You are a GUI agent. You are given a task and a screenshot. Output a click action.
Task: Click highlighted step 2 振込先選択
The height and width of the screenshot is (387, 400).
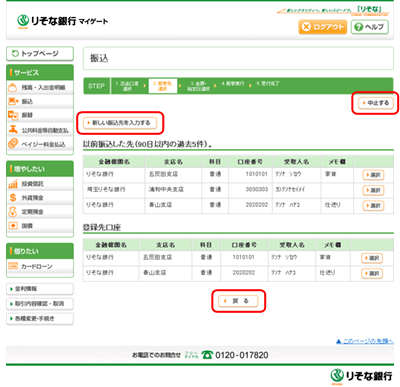(163, 86)
